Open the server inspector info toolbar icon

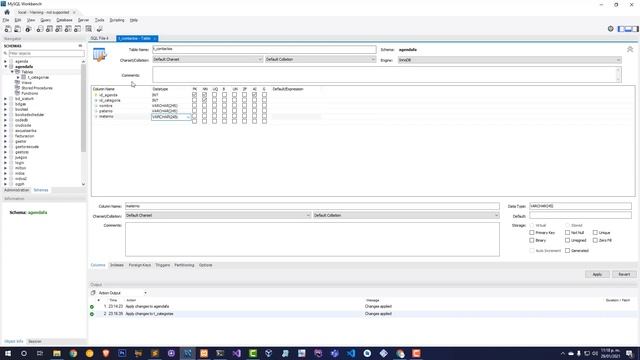[x=28, y=29]
